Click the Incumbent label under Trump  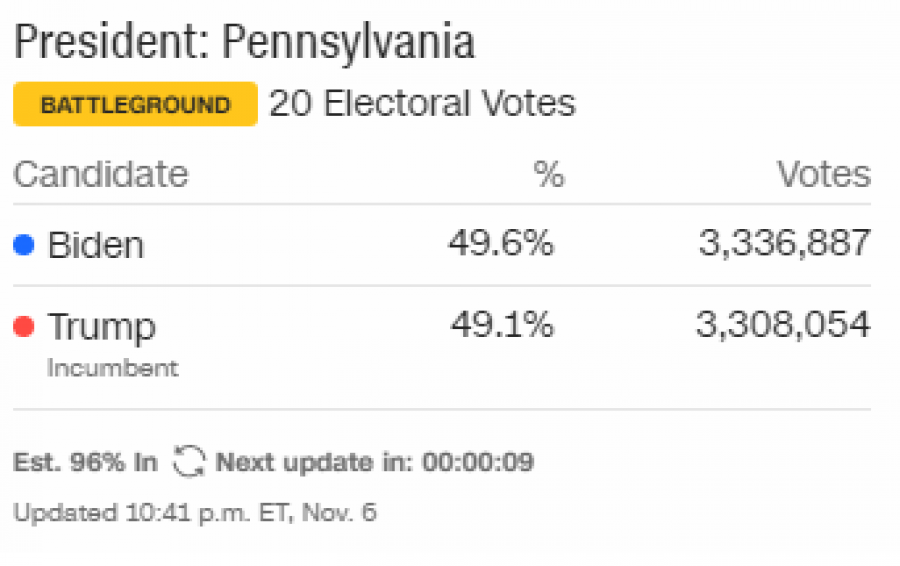[112, 368]
